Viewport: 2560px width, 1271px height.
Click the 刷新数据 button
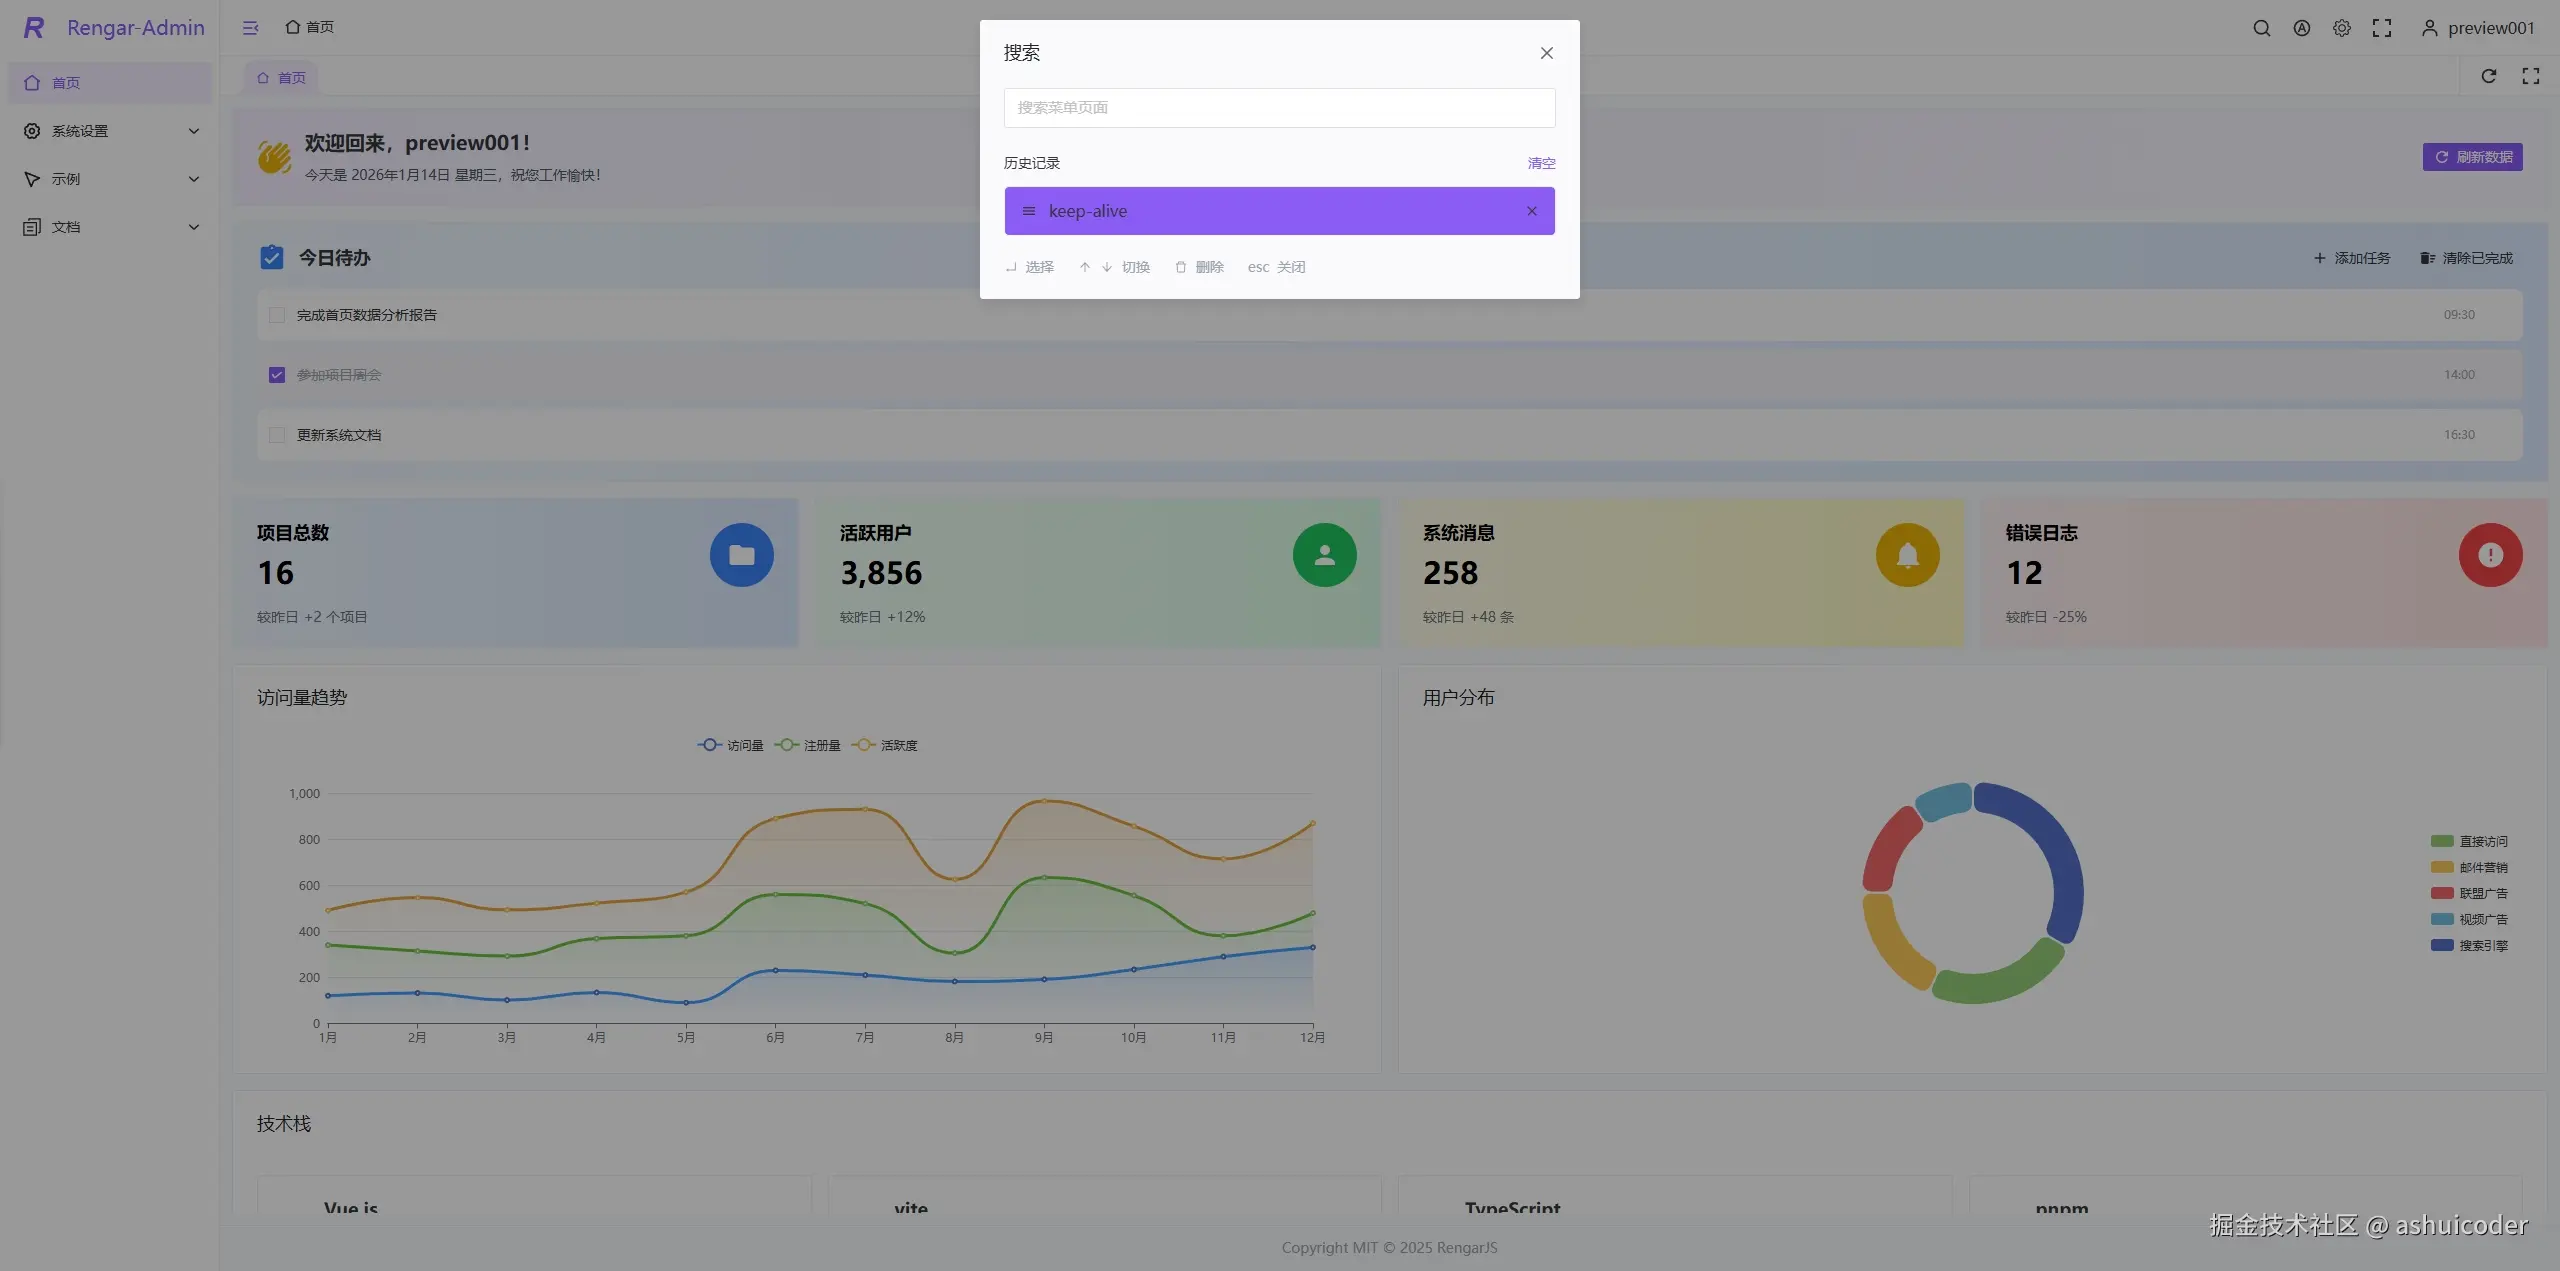point(2472,157)
